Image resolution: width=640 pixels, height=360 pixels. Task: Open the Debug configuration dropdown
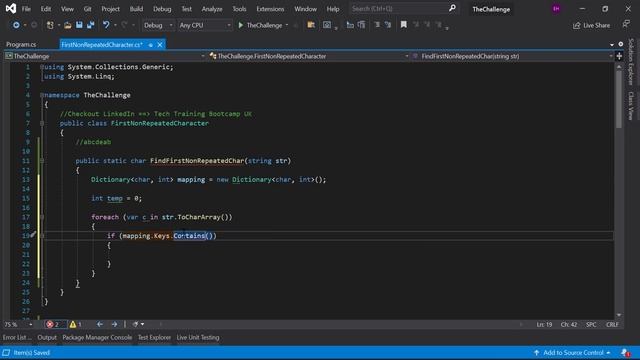point(158,25)
